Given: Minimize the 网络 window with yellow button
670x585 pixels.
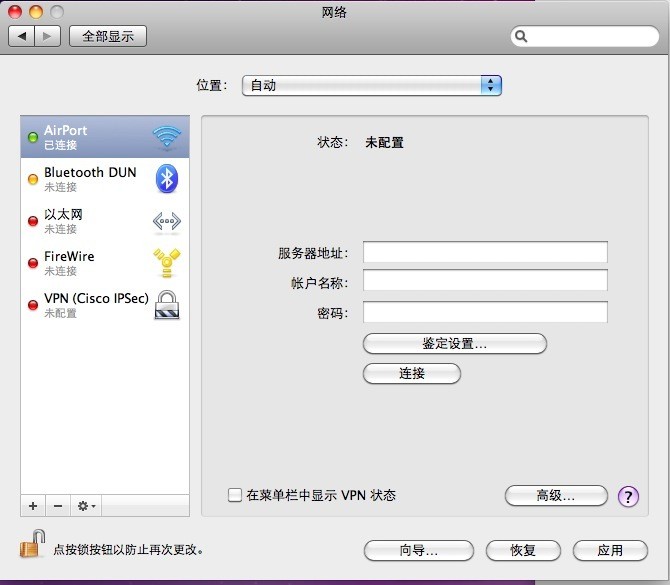Looking at the screenshot, I should click(x=36, y=12).
